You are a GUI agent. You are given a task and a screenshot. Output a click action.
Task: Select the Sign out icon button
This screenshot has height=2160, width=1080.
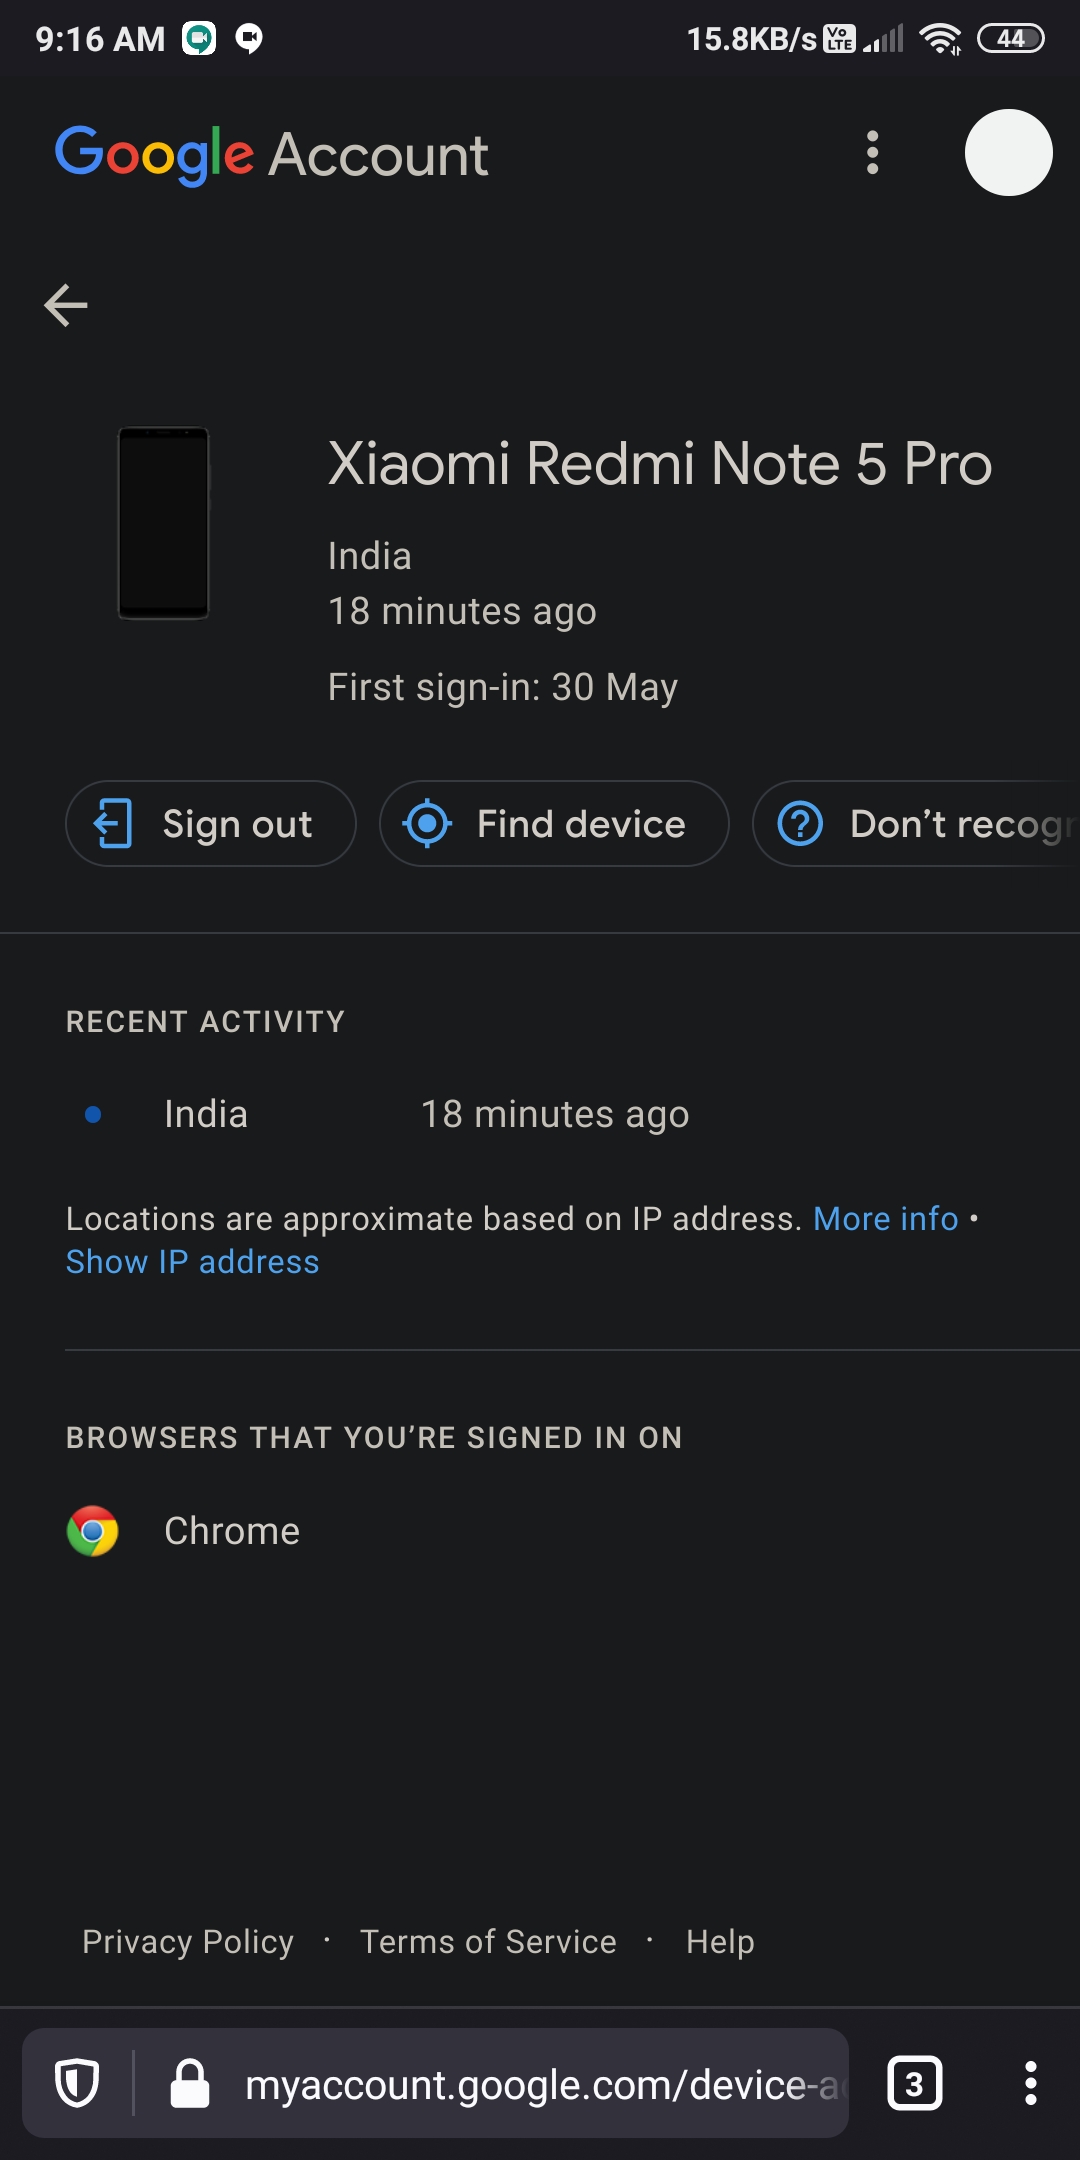[x=113, y=823]
